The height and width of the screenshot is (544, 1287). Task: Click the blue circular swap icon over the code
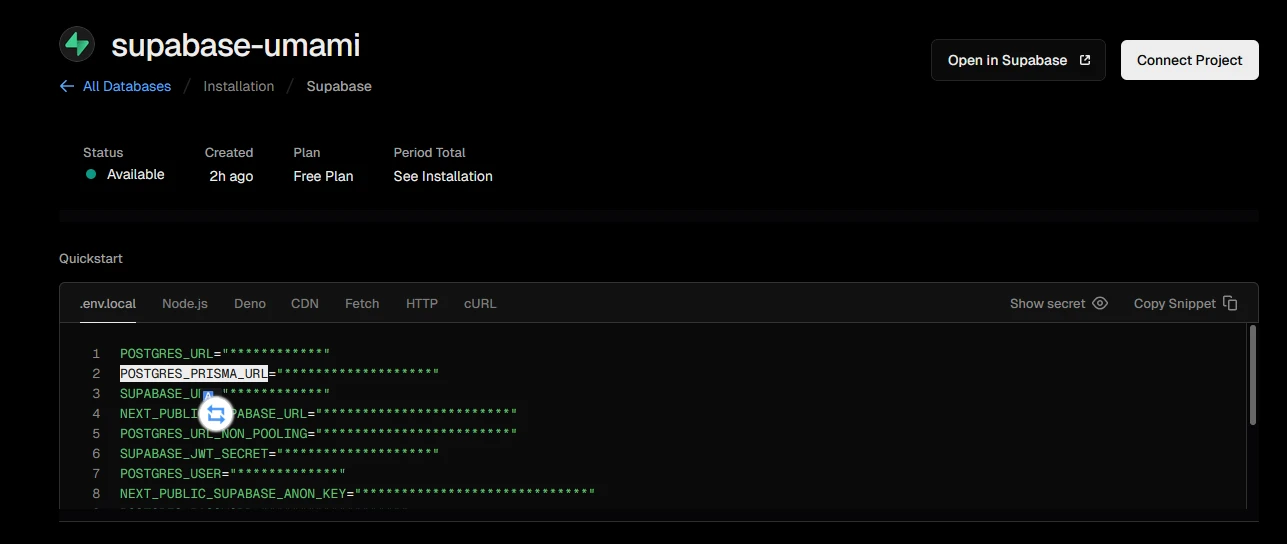pyautogui.click(x=216, y=413)
